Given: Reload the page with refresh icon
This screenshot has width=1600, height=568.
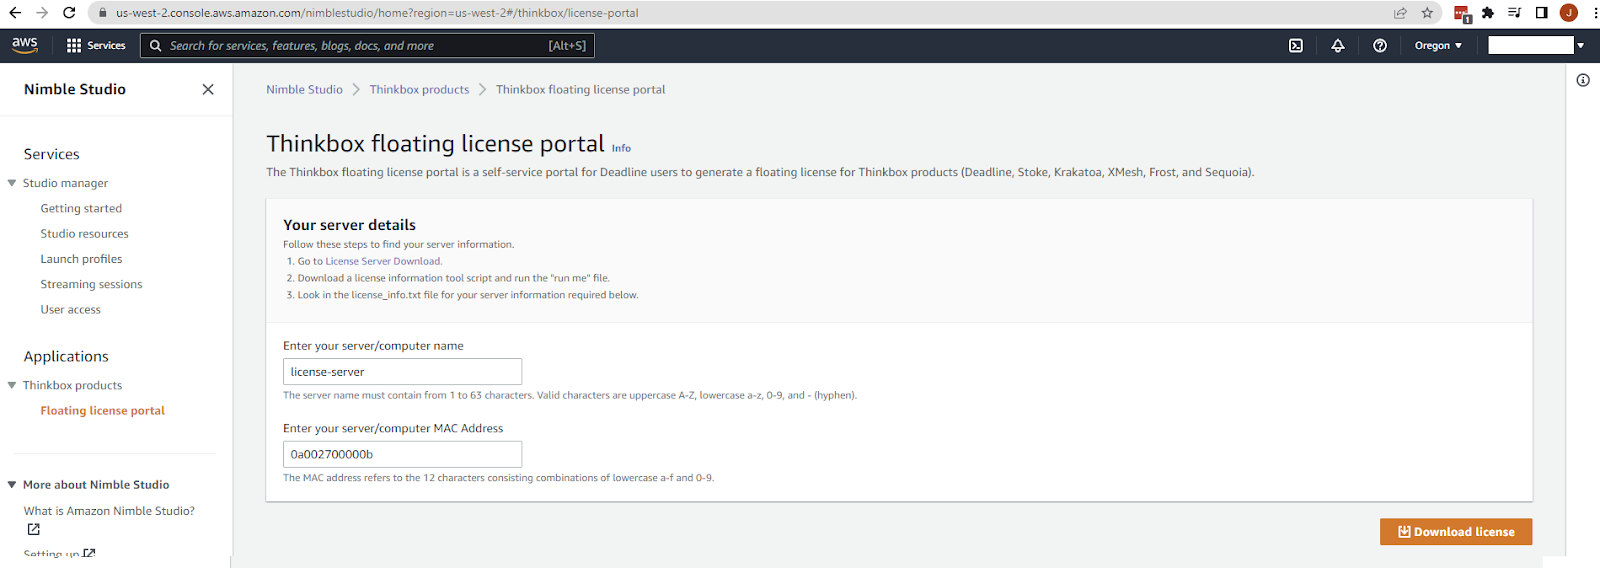Looking at the screenshot, I should (x=69, y=13).
